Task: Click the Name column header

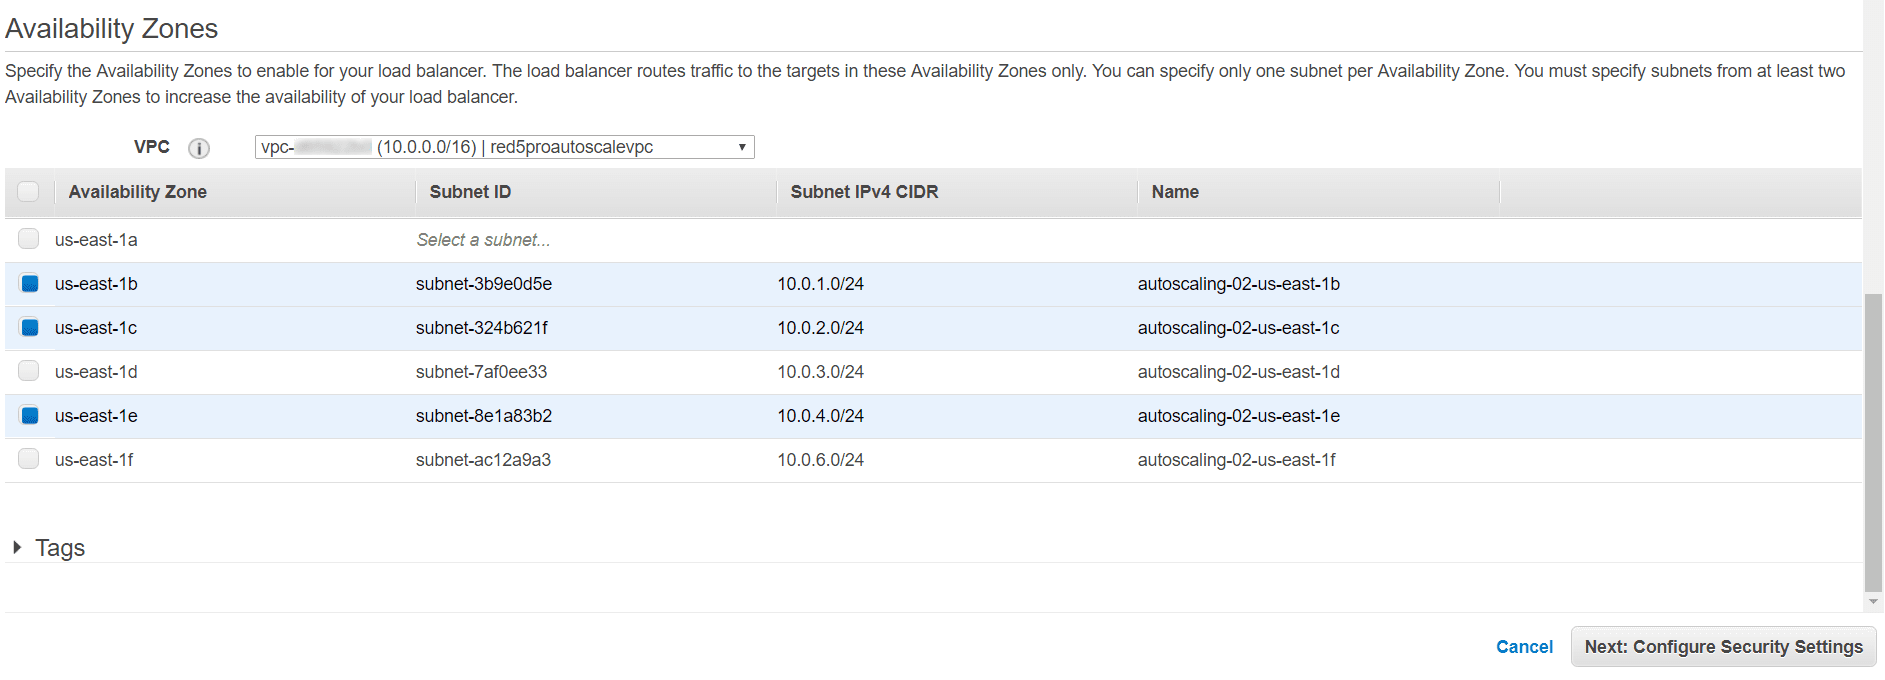Action: point(1175,192)
